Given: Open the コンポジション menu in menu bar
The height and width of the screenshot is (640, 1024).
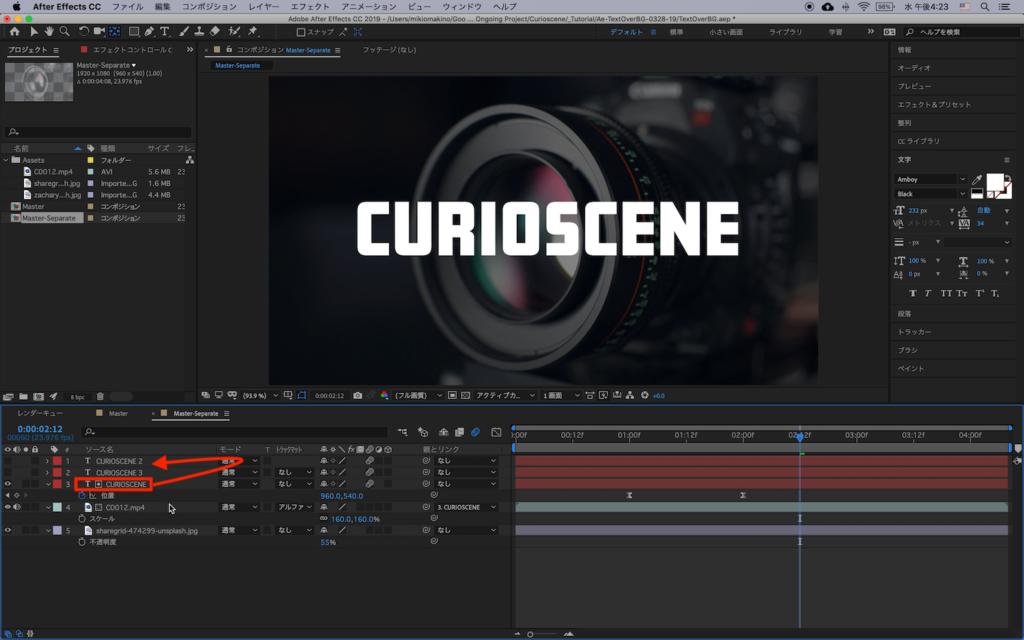Looking at the screenshot, I should [209, 6].
